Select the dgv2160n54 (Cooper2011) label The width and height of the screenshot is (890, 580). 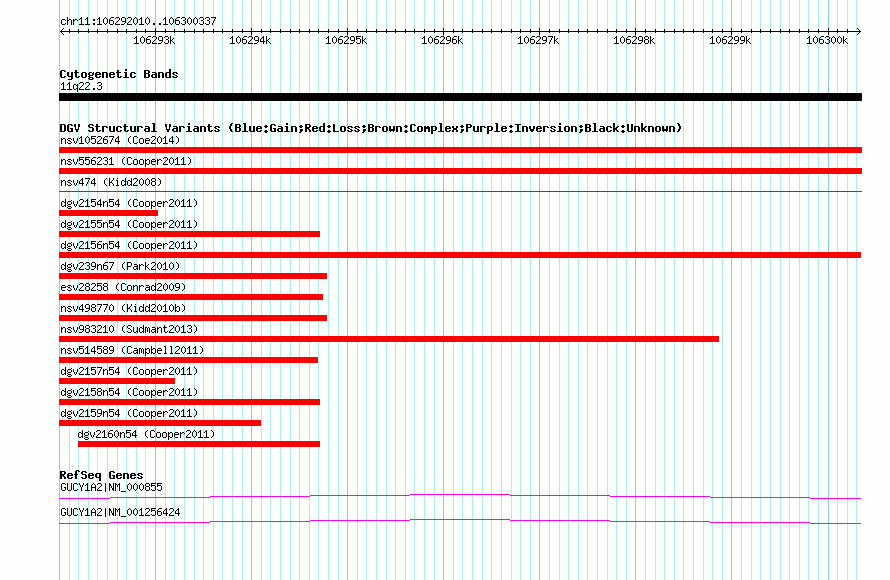coord(146,434)
